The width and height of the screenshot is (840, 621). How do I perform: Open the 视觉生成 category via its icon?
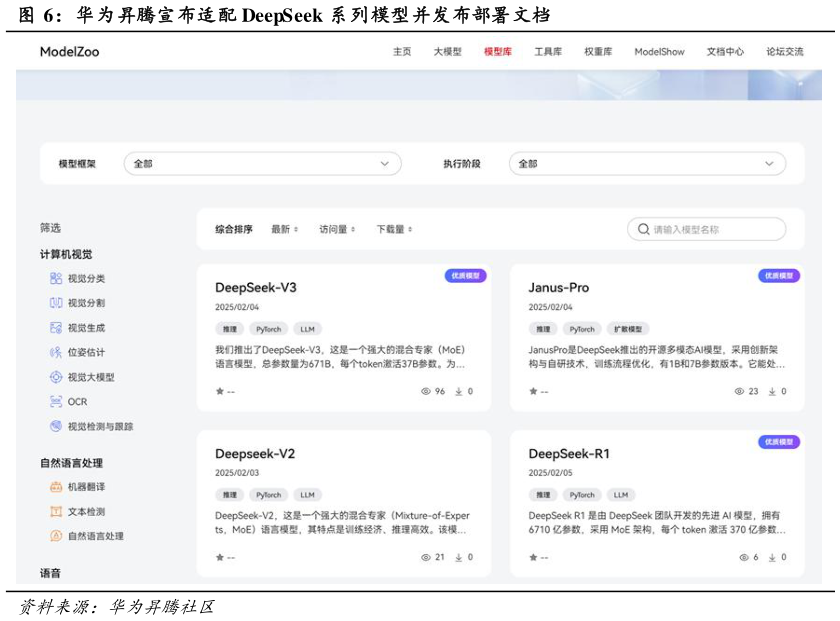coord(58,328)
